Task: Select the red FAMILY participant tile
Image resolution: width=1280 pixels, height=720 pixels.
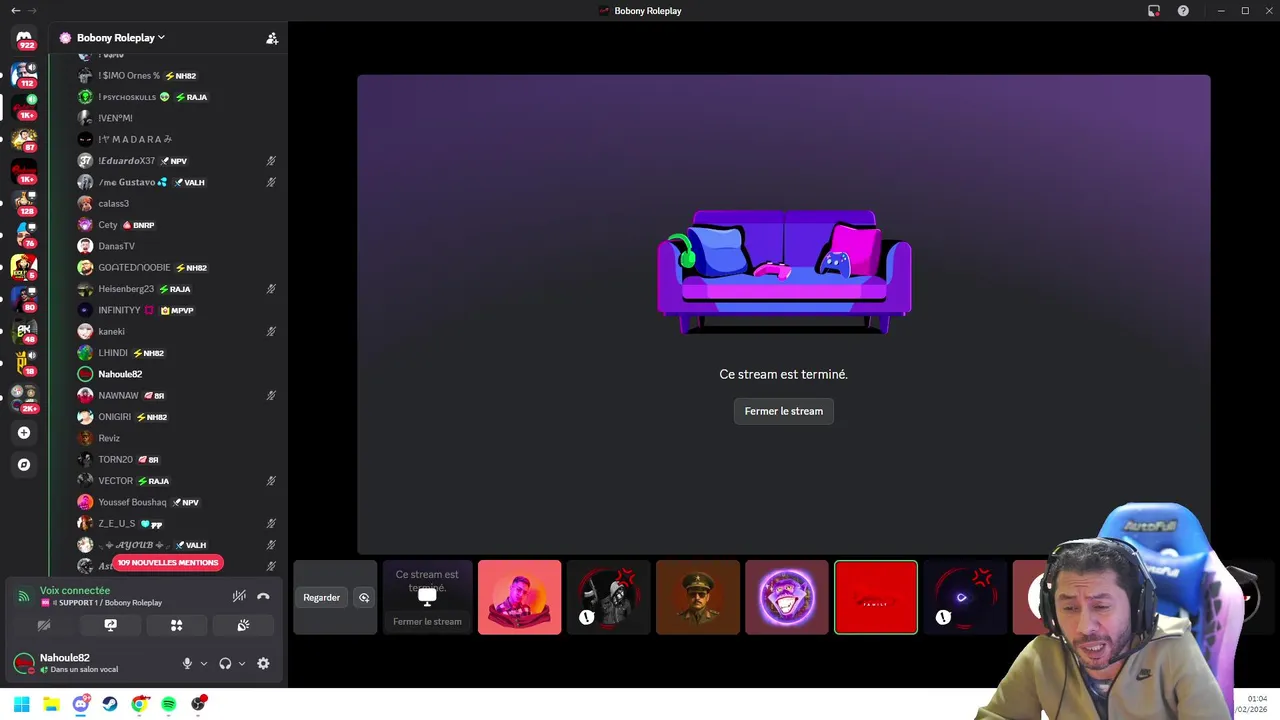Action: (x=876, y=597)
